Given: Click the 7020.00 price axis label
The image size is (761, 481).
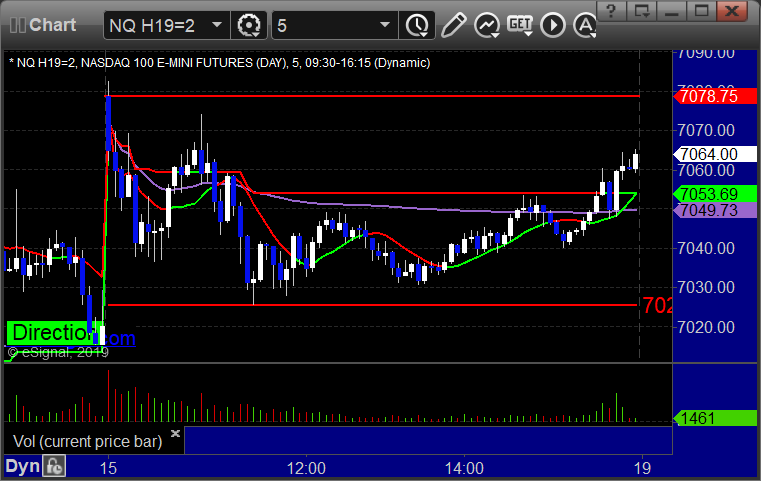Looking at the screenshot, I should 706,327.
